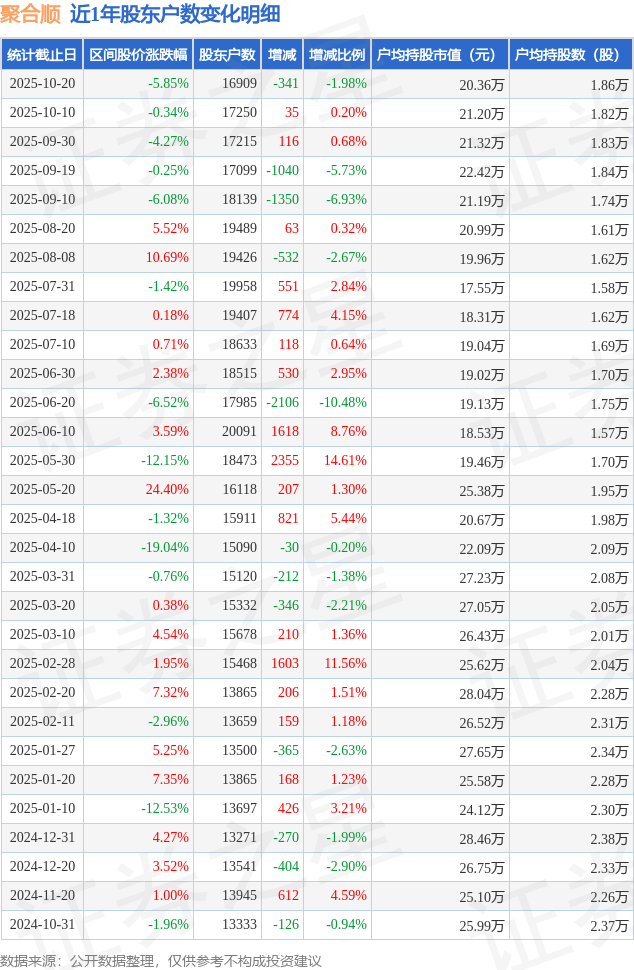This screenshot has width=634, height=970.
Task: Select the 2024-10-31 date cell
Action: 42,925
